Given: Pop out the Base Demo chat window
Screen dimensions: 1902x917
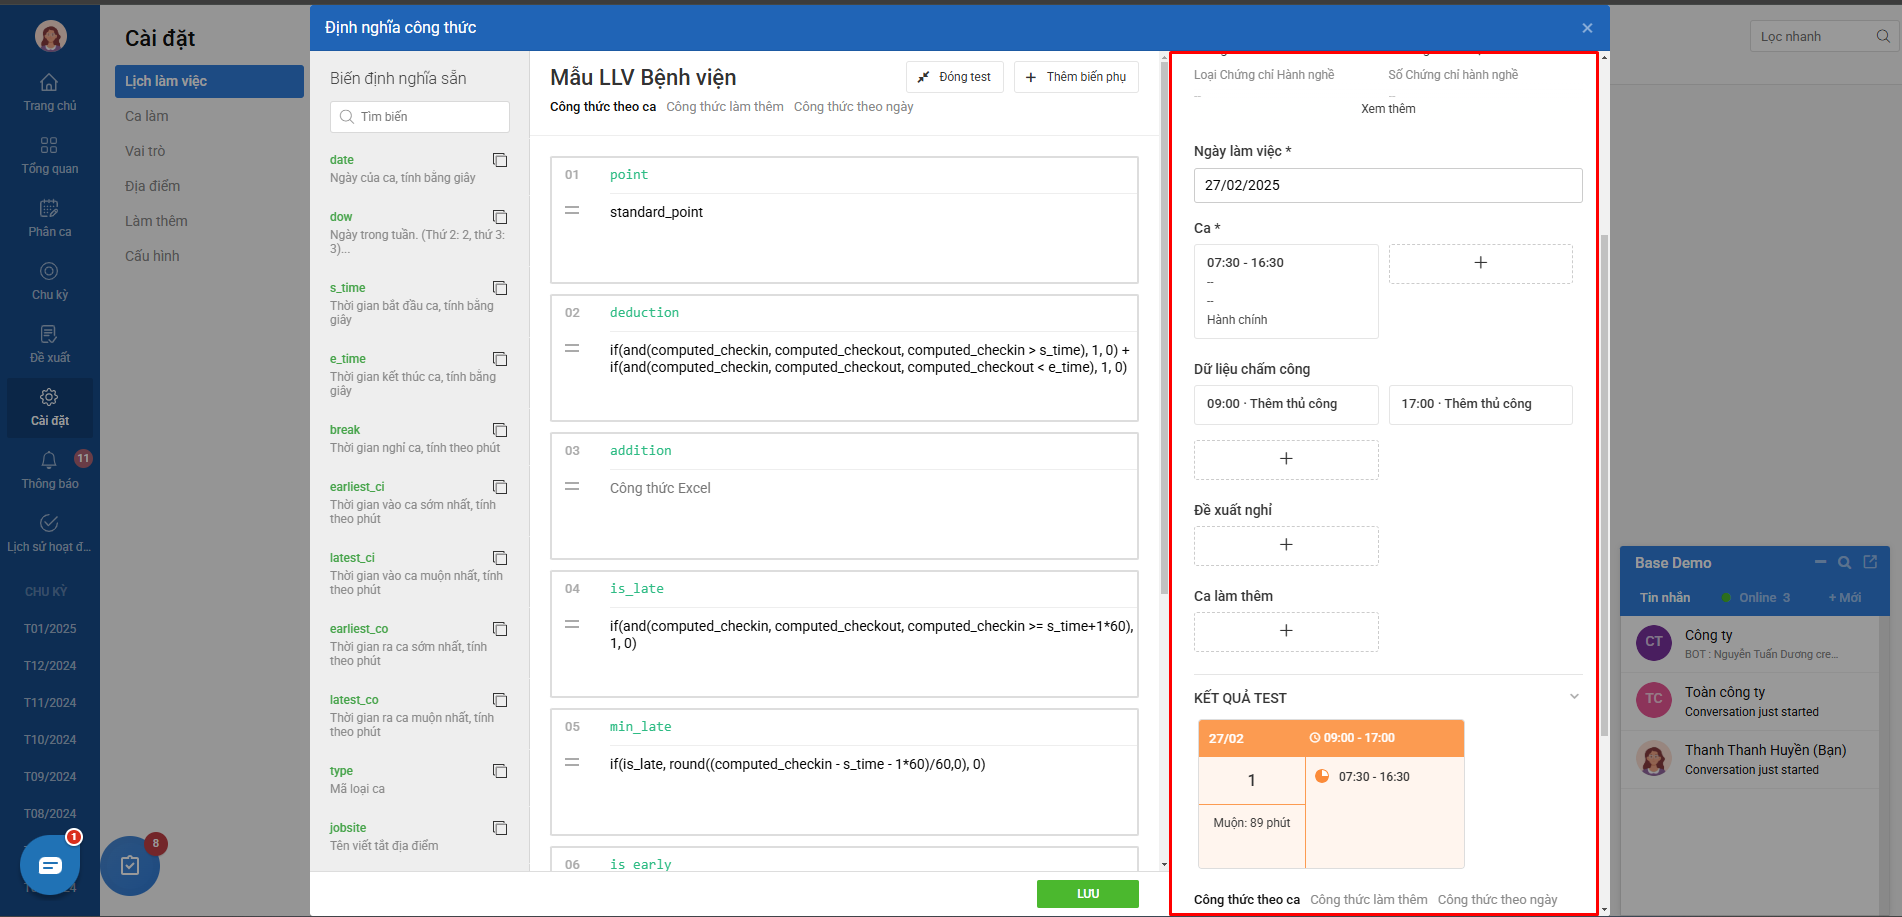Looking at the screenshot, I should [x=1870, y=562].
